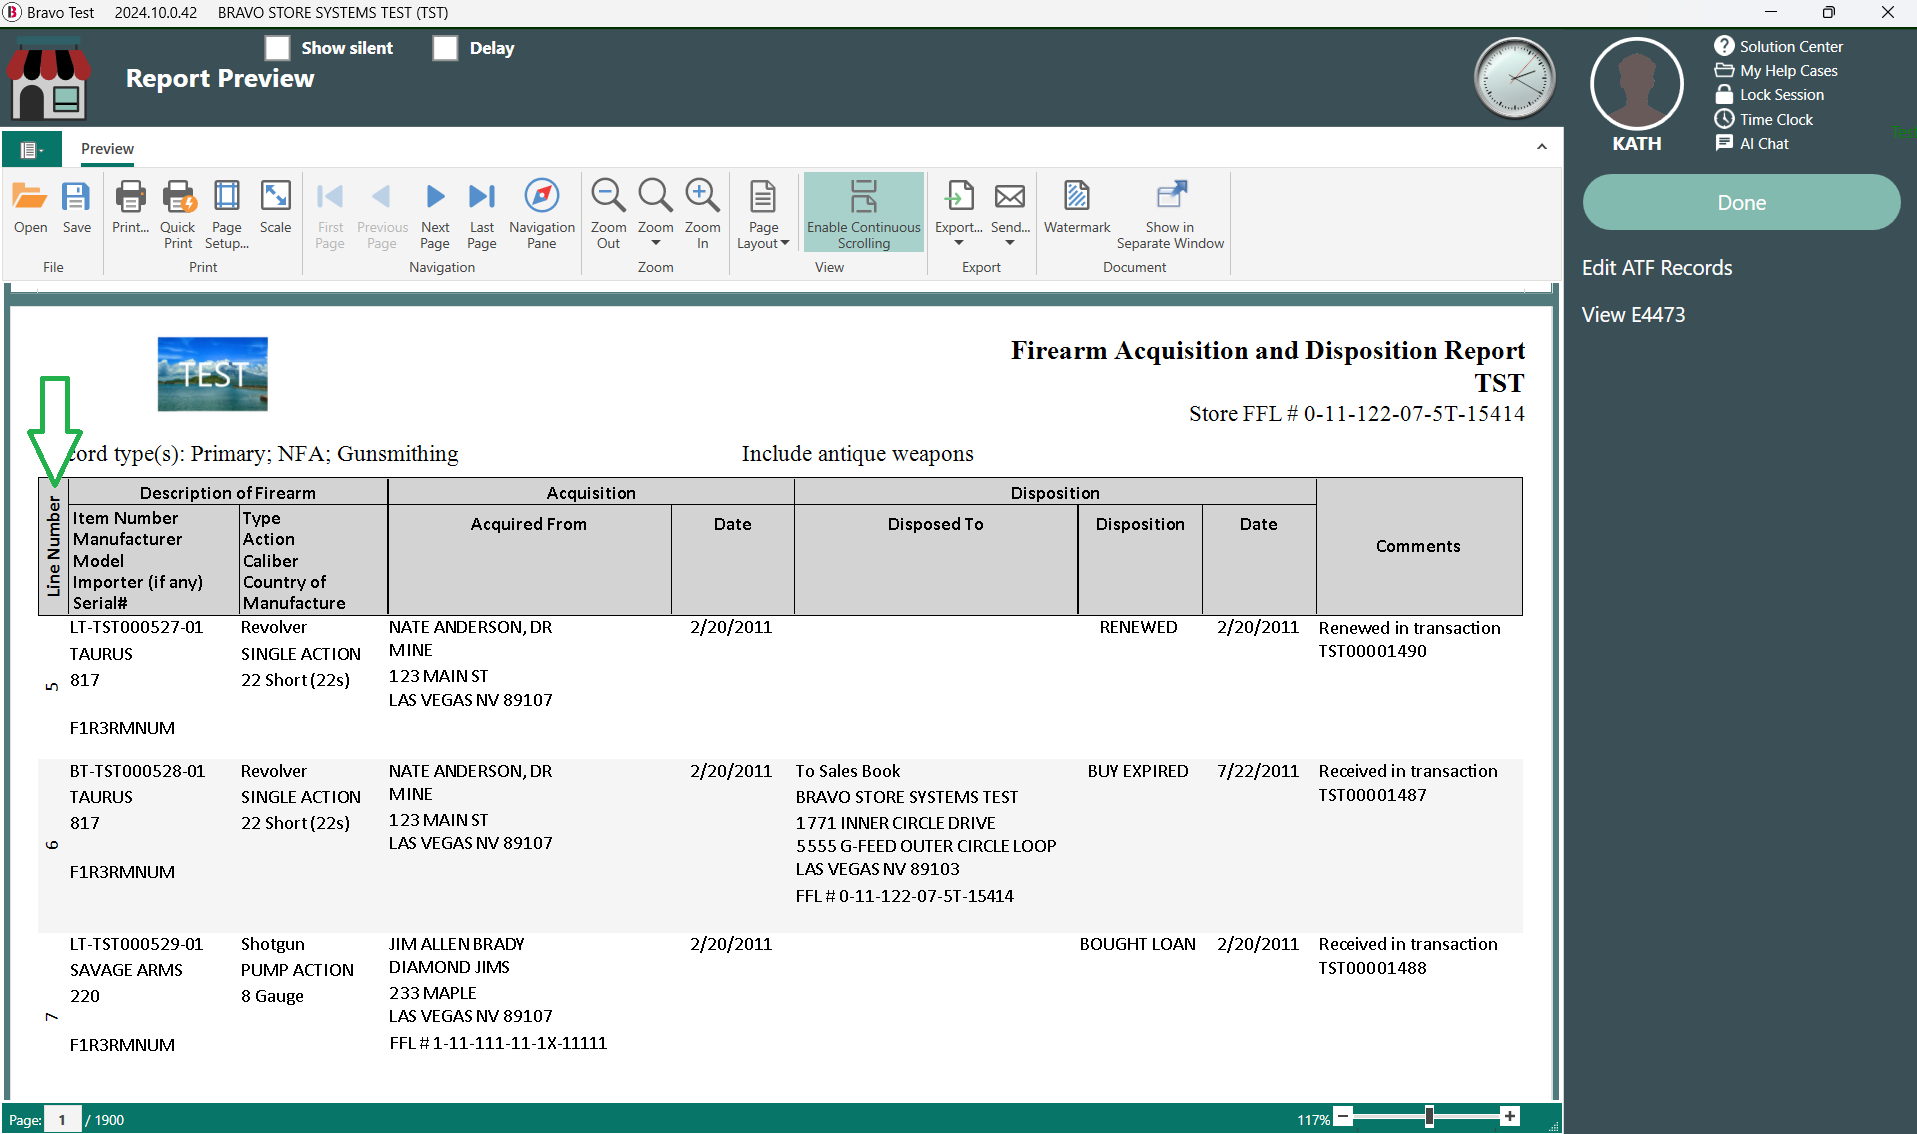Click Edit ATF Records
The height and width of the screenshot is (1134, 1917).
1657,268
